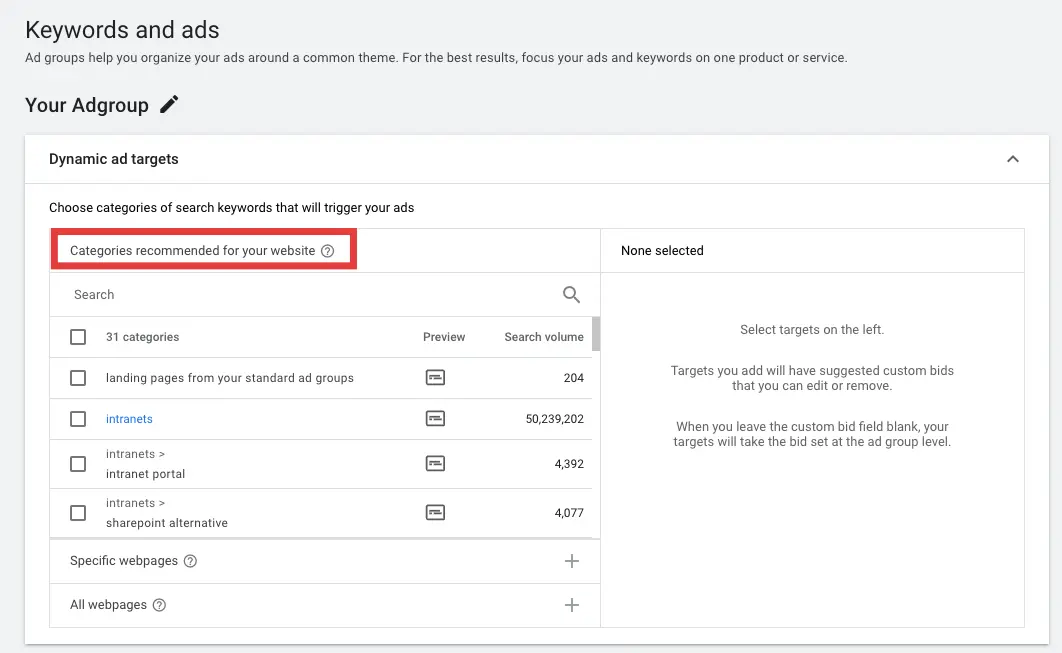This screenshot has height=653, width=1062.
Task: View preview icon for sharepoint alternative
Action: click(x=435, y=512)
